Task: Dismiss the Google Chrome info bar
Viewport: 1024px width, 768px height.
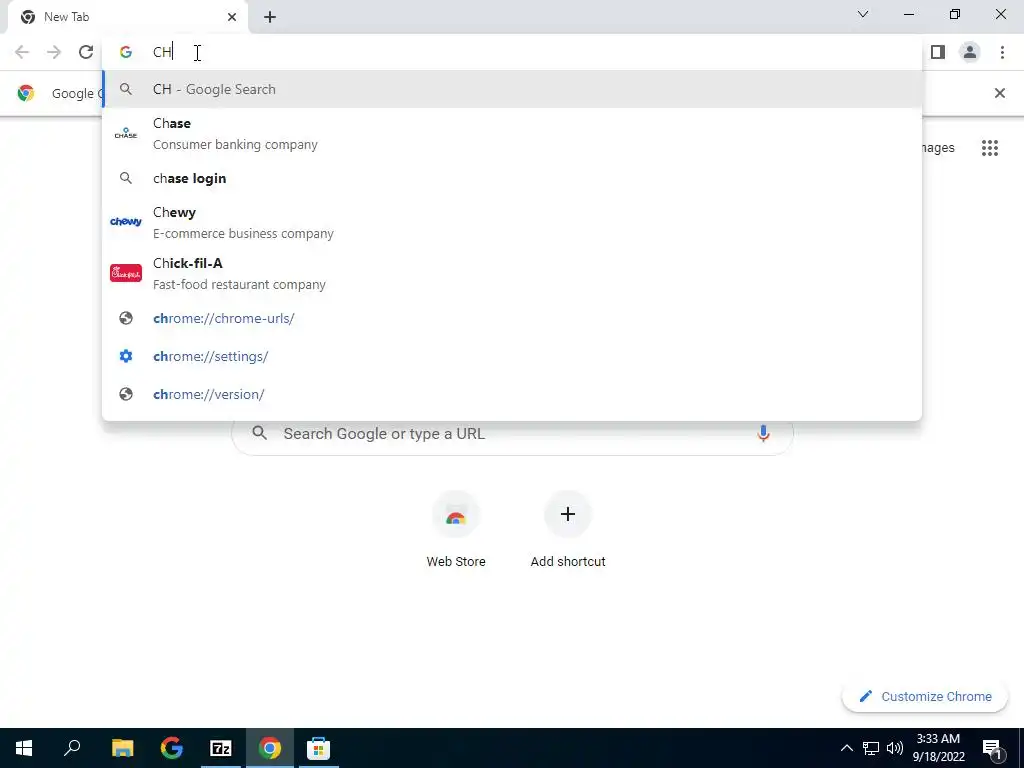Action: click(x=1000, y=93)
